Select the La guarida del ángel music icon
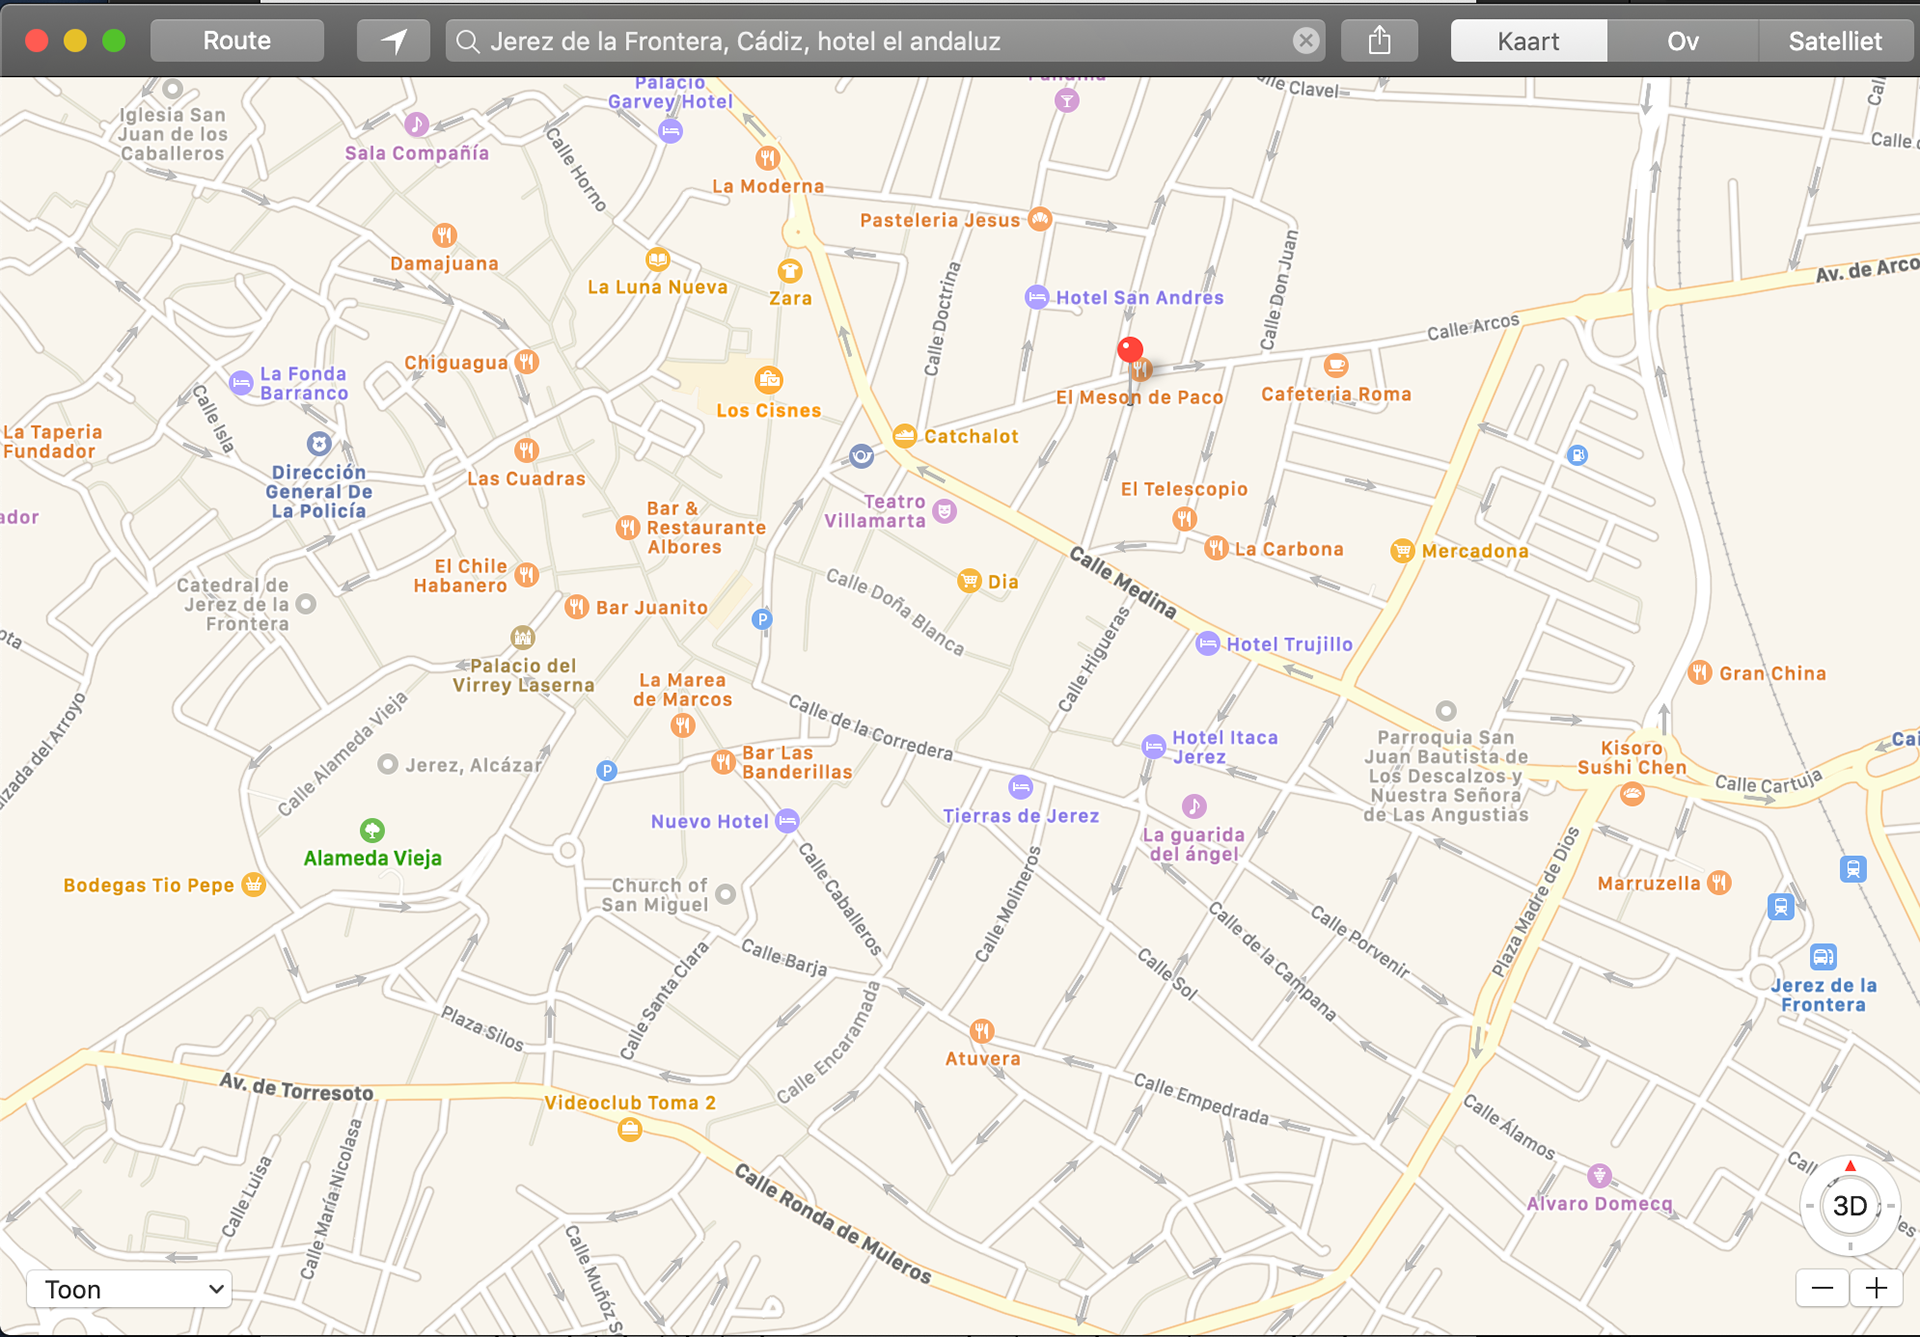The image size is (1920, 1337). 1194,806
